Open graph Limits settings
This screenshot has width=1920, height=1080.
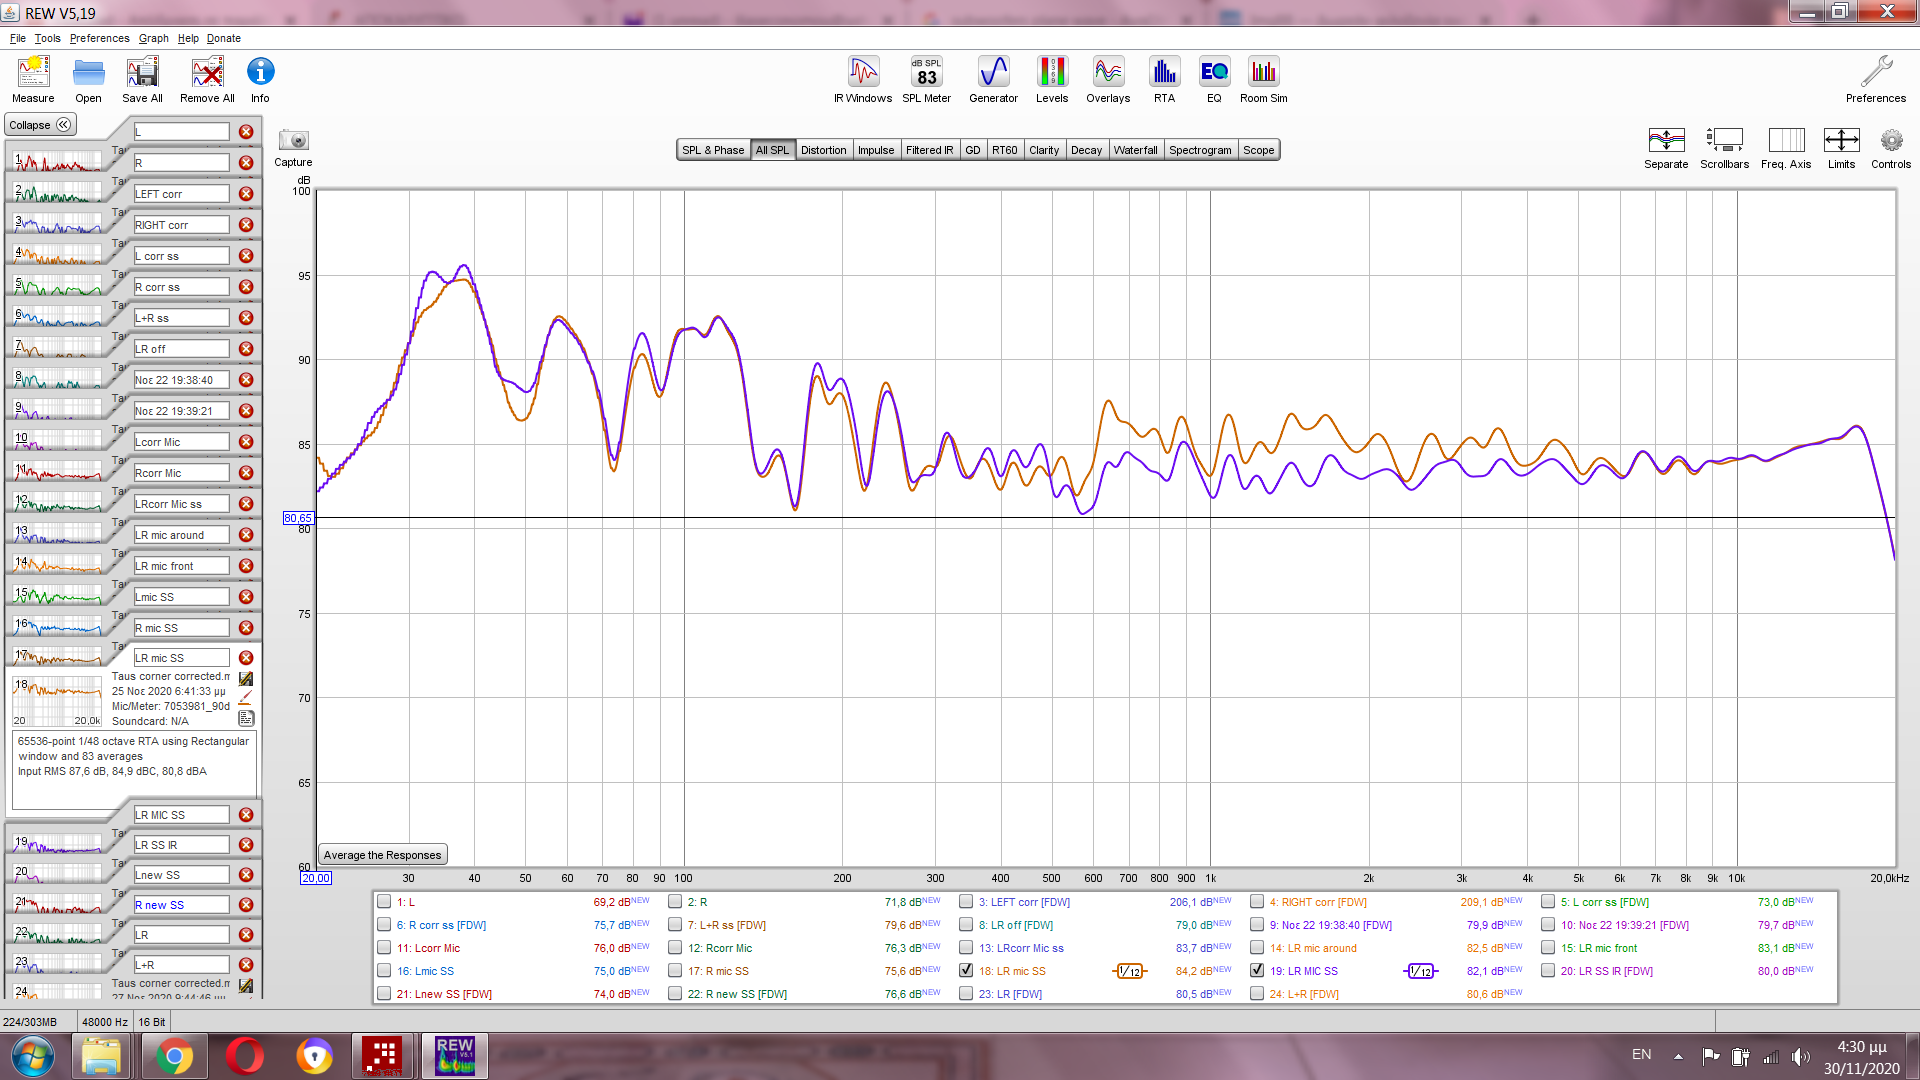tap(1841, 147)
